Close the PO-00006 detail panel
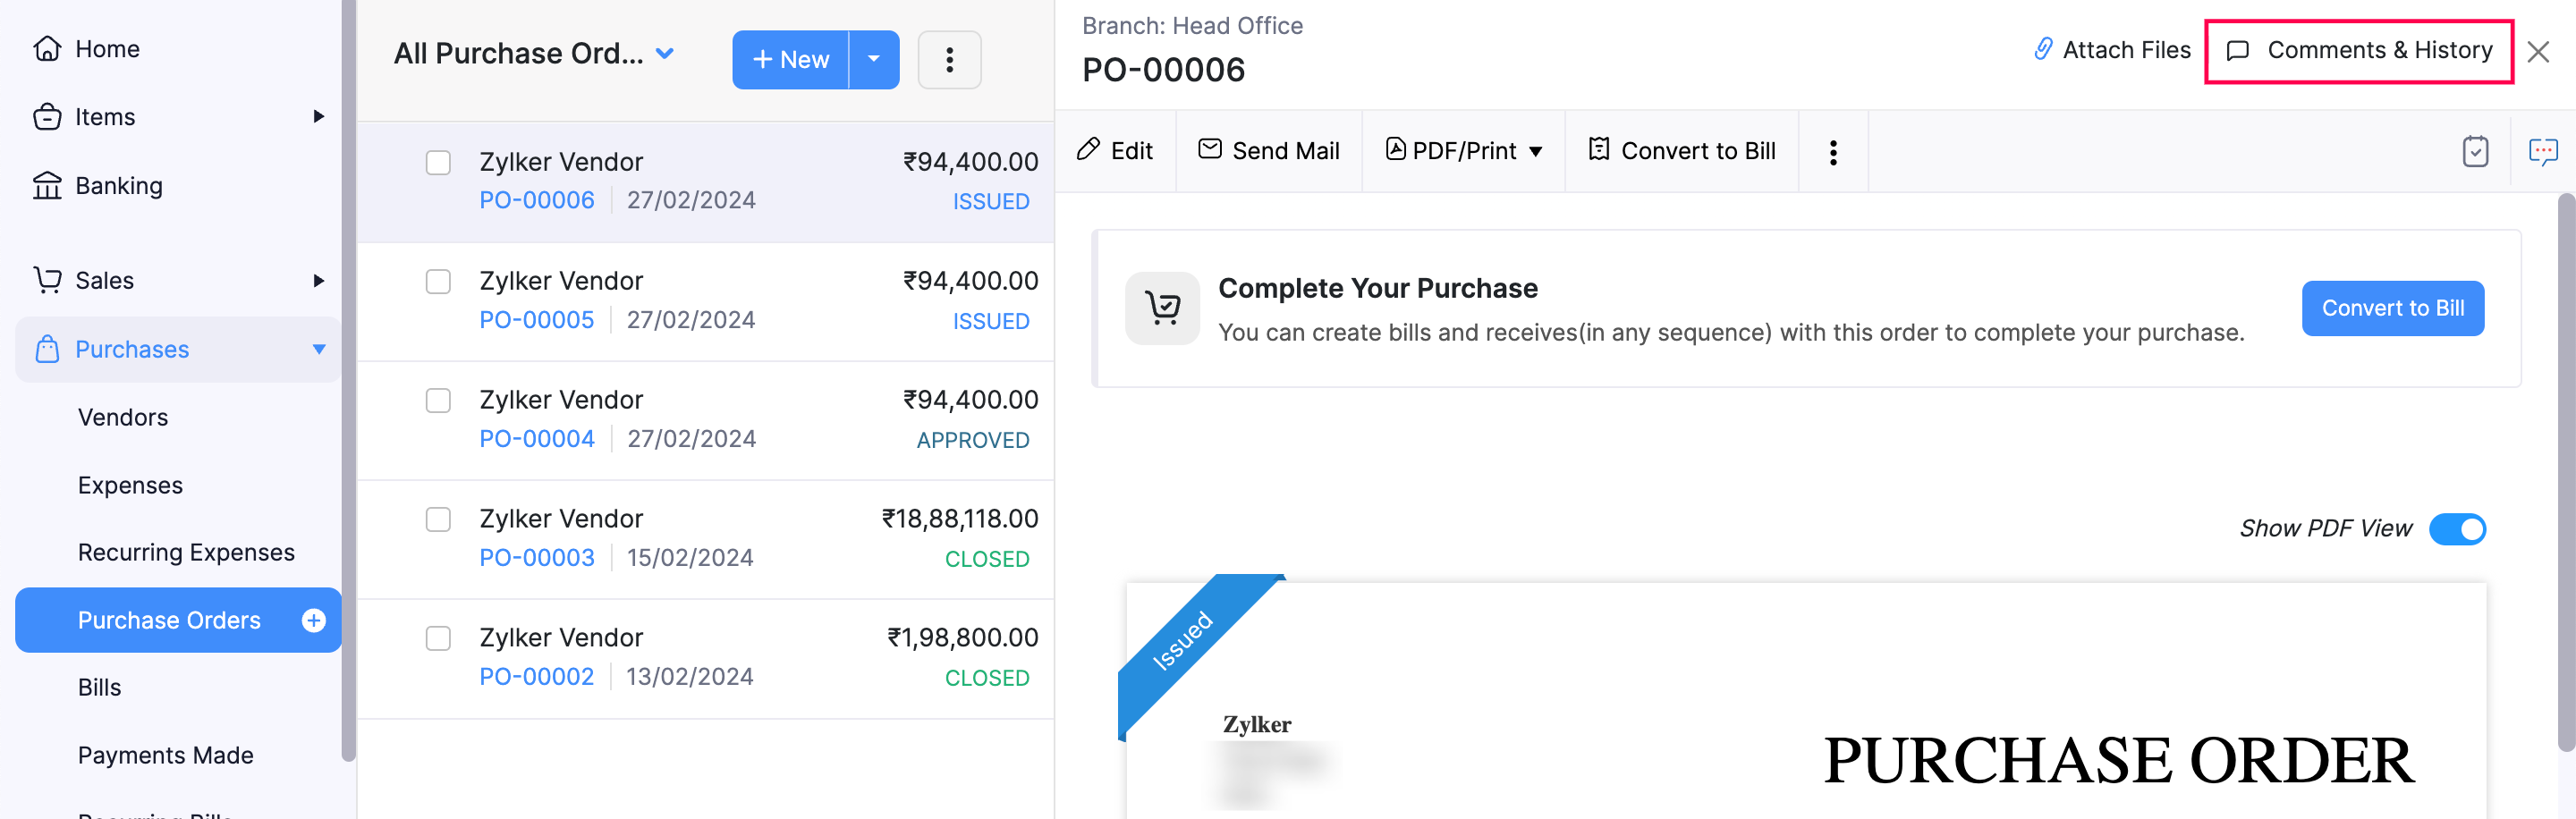This screenshot has height=819, width=2576. (2539, 51)
